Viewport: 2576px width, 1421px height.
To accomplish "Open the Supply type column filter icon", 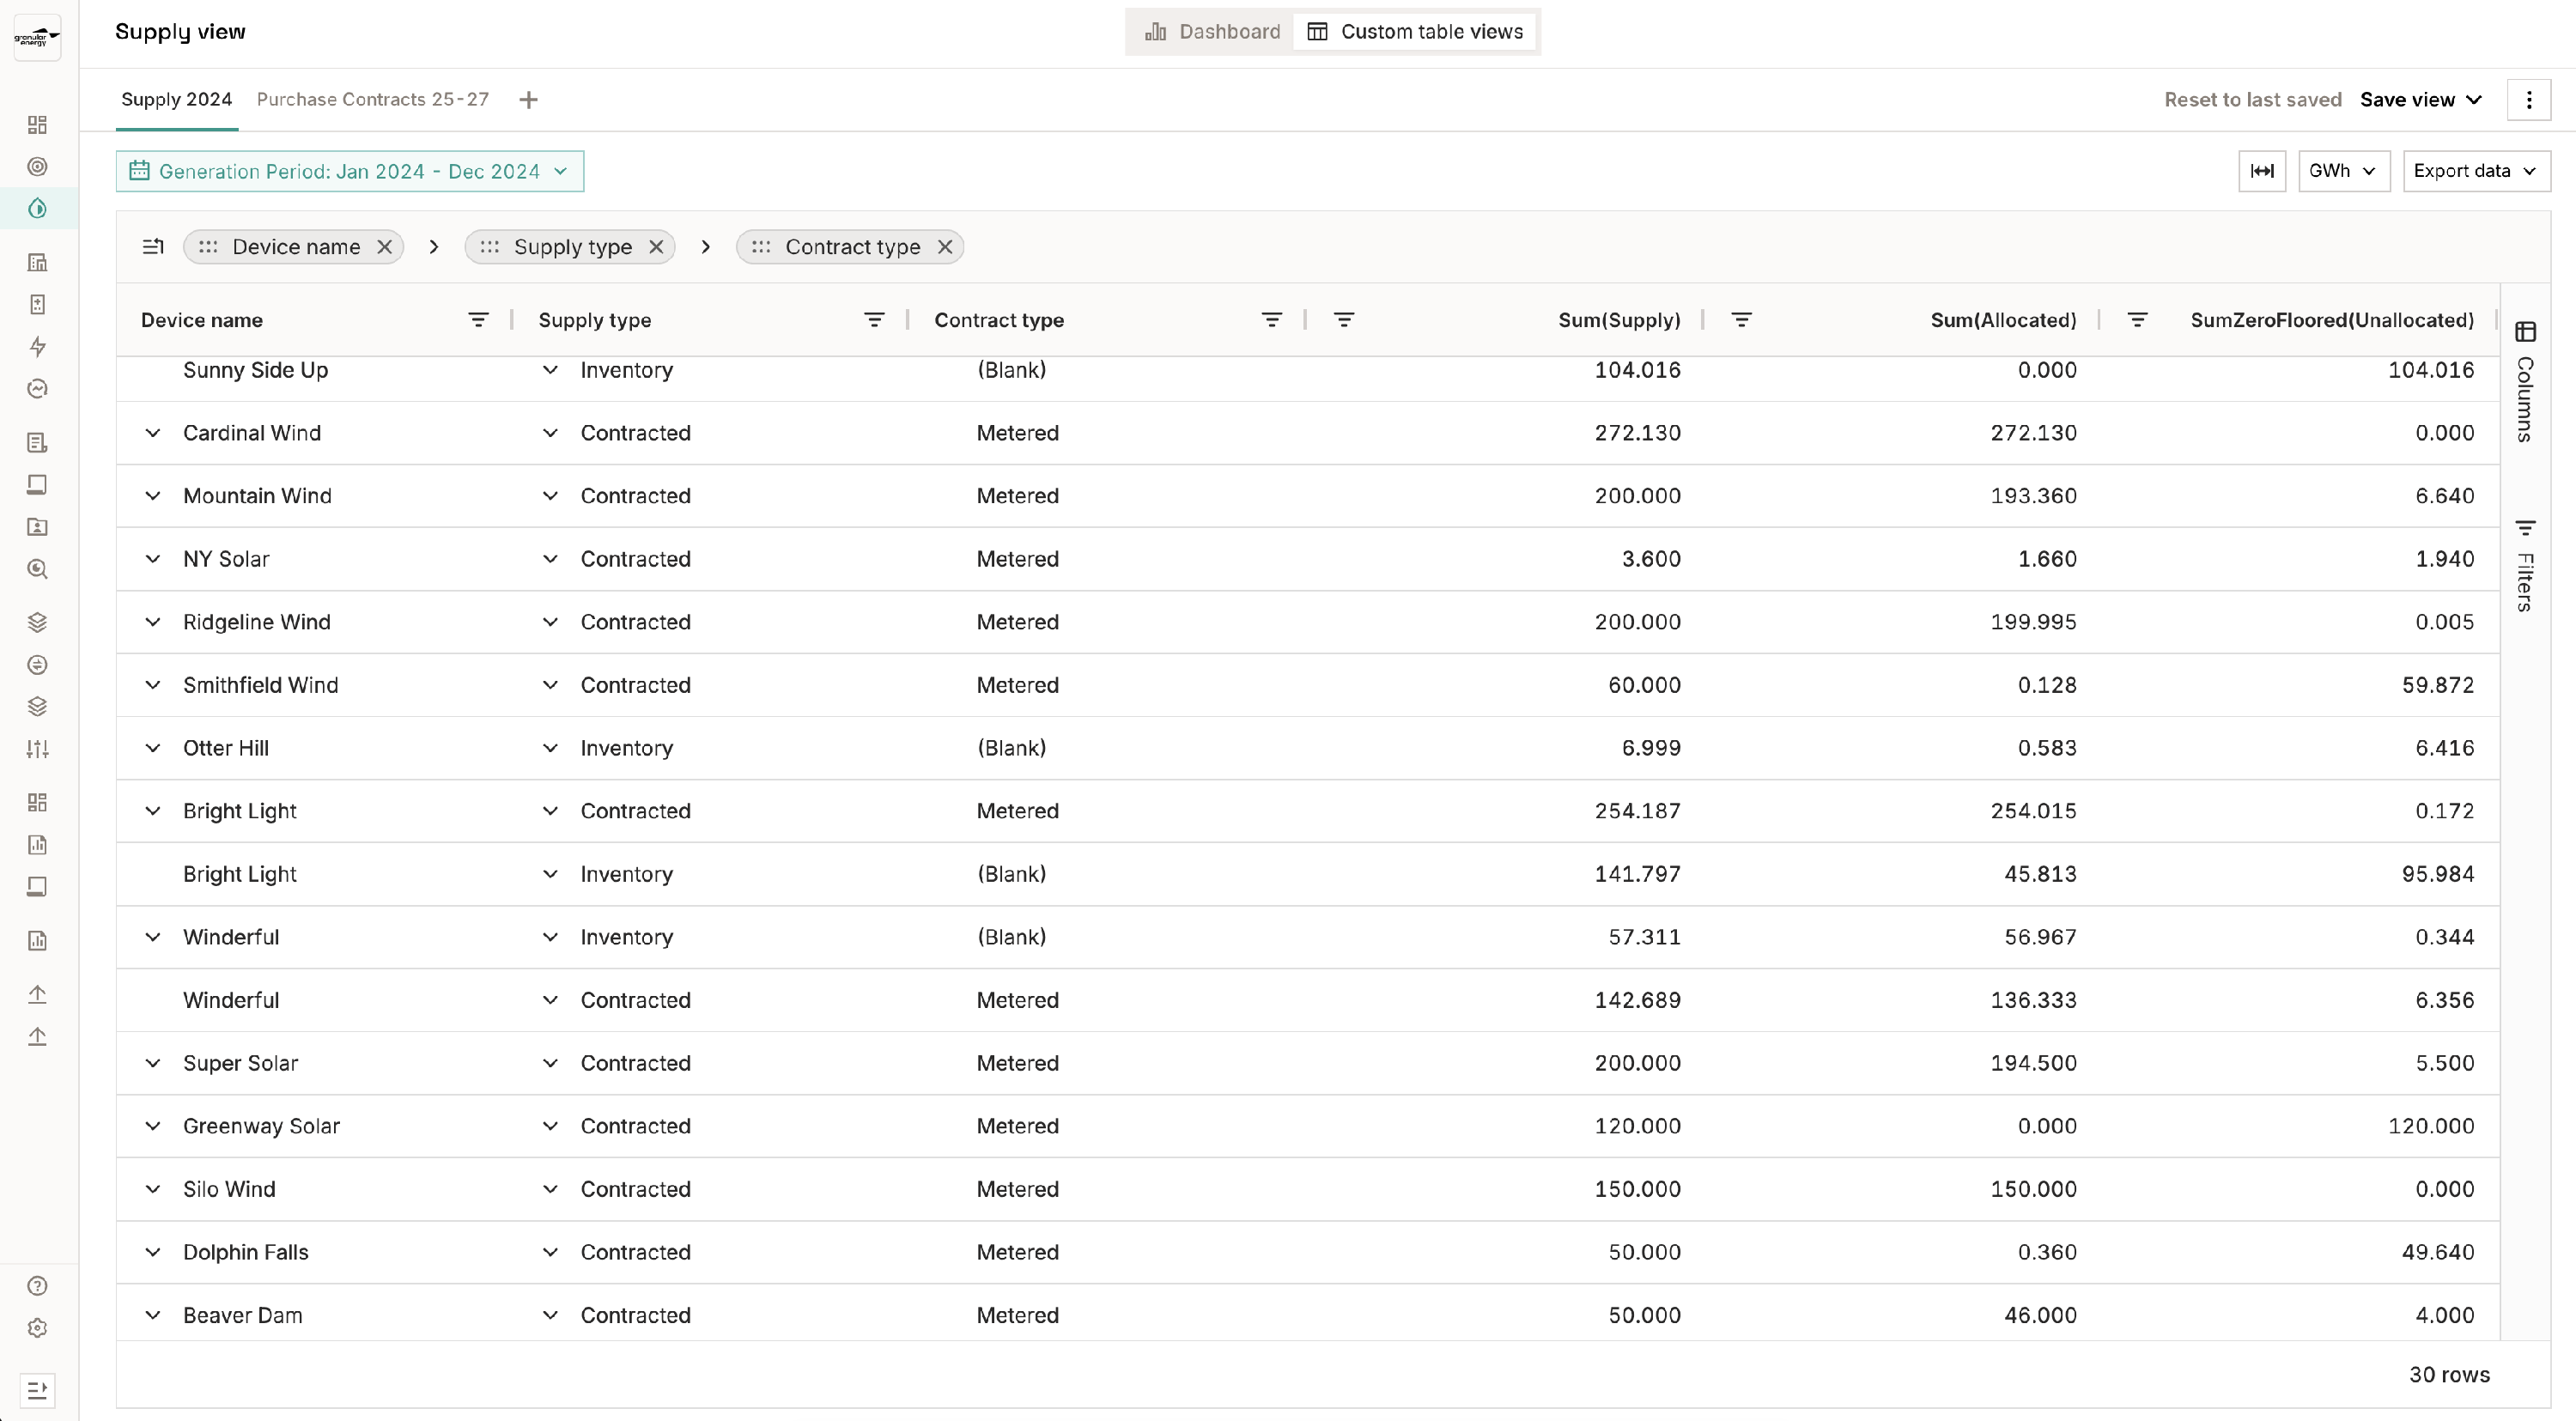I will tap(874, 320).
